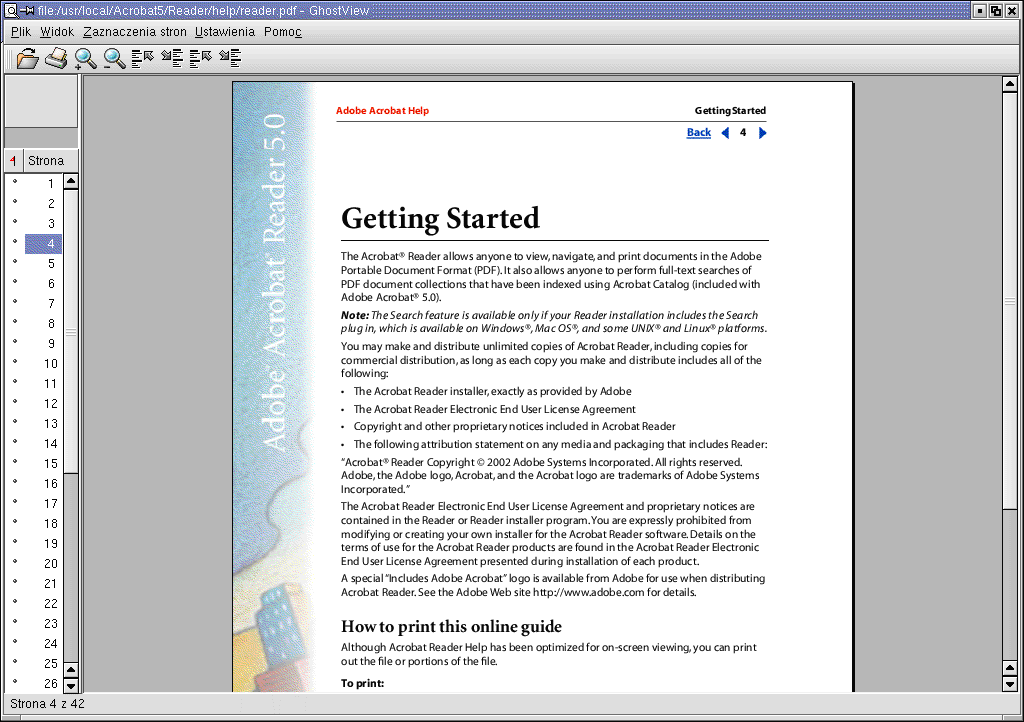Screen dimensions: 1024x722
Task: Open the Plik menu
Action: point(21,31)
